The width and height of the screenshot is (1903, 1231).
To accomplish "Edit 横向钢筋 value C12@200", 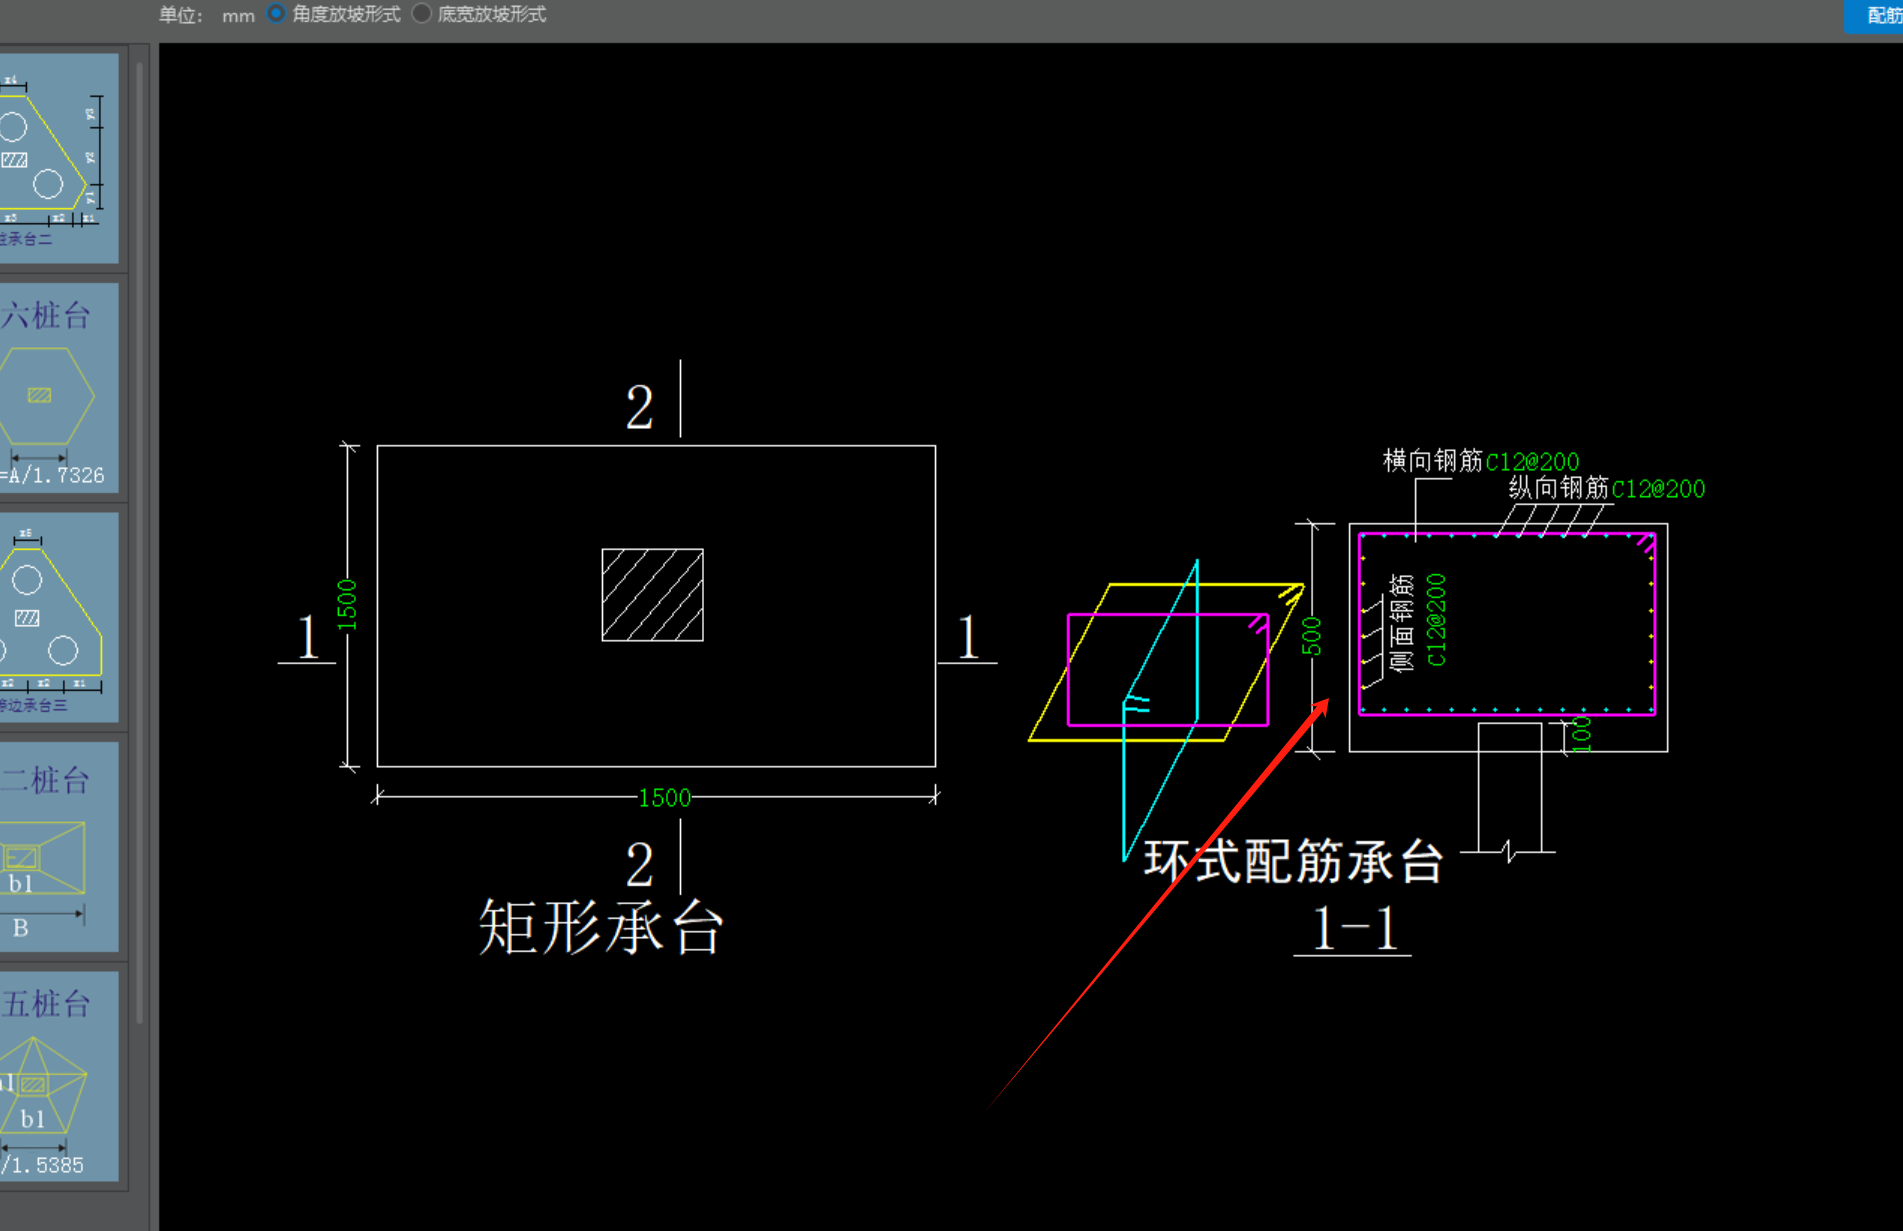I will point(1532,462).
